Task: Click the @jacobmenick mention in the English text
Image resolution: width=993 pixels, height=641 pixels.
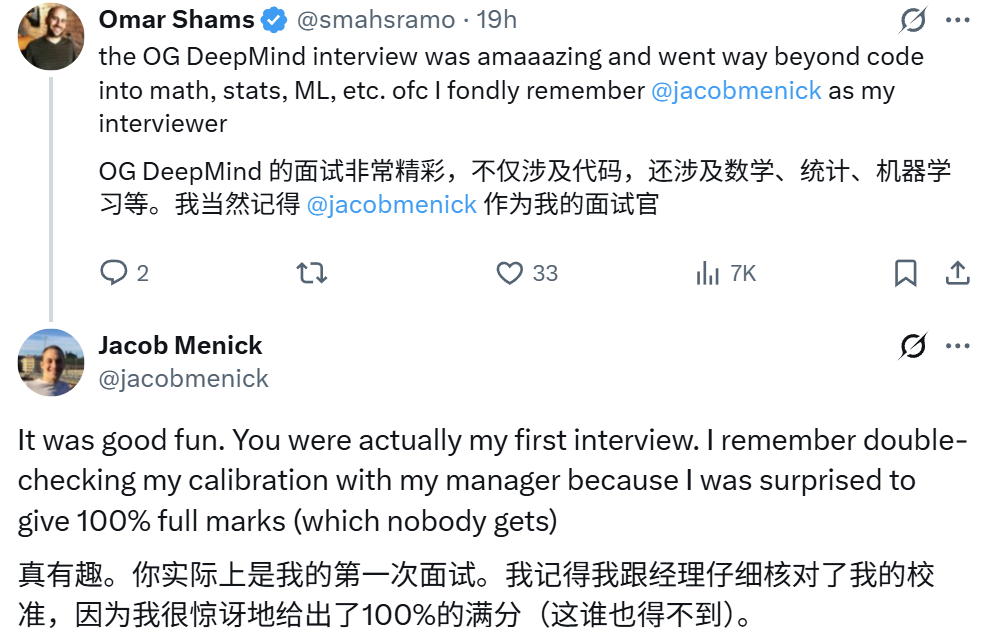Action: click(x=736, y=90)
